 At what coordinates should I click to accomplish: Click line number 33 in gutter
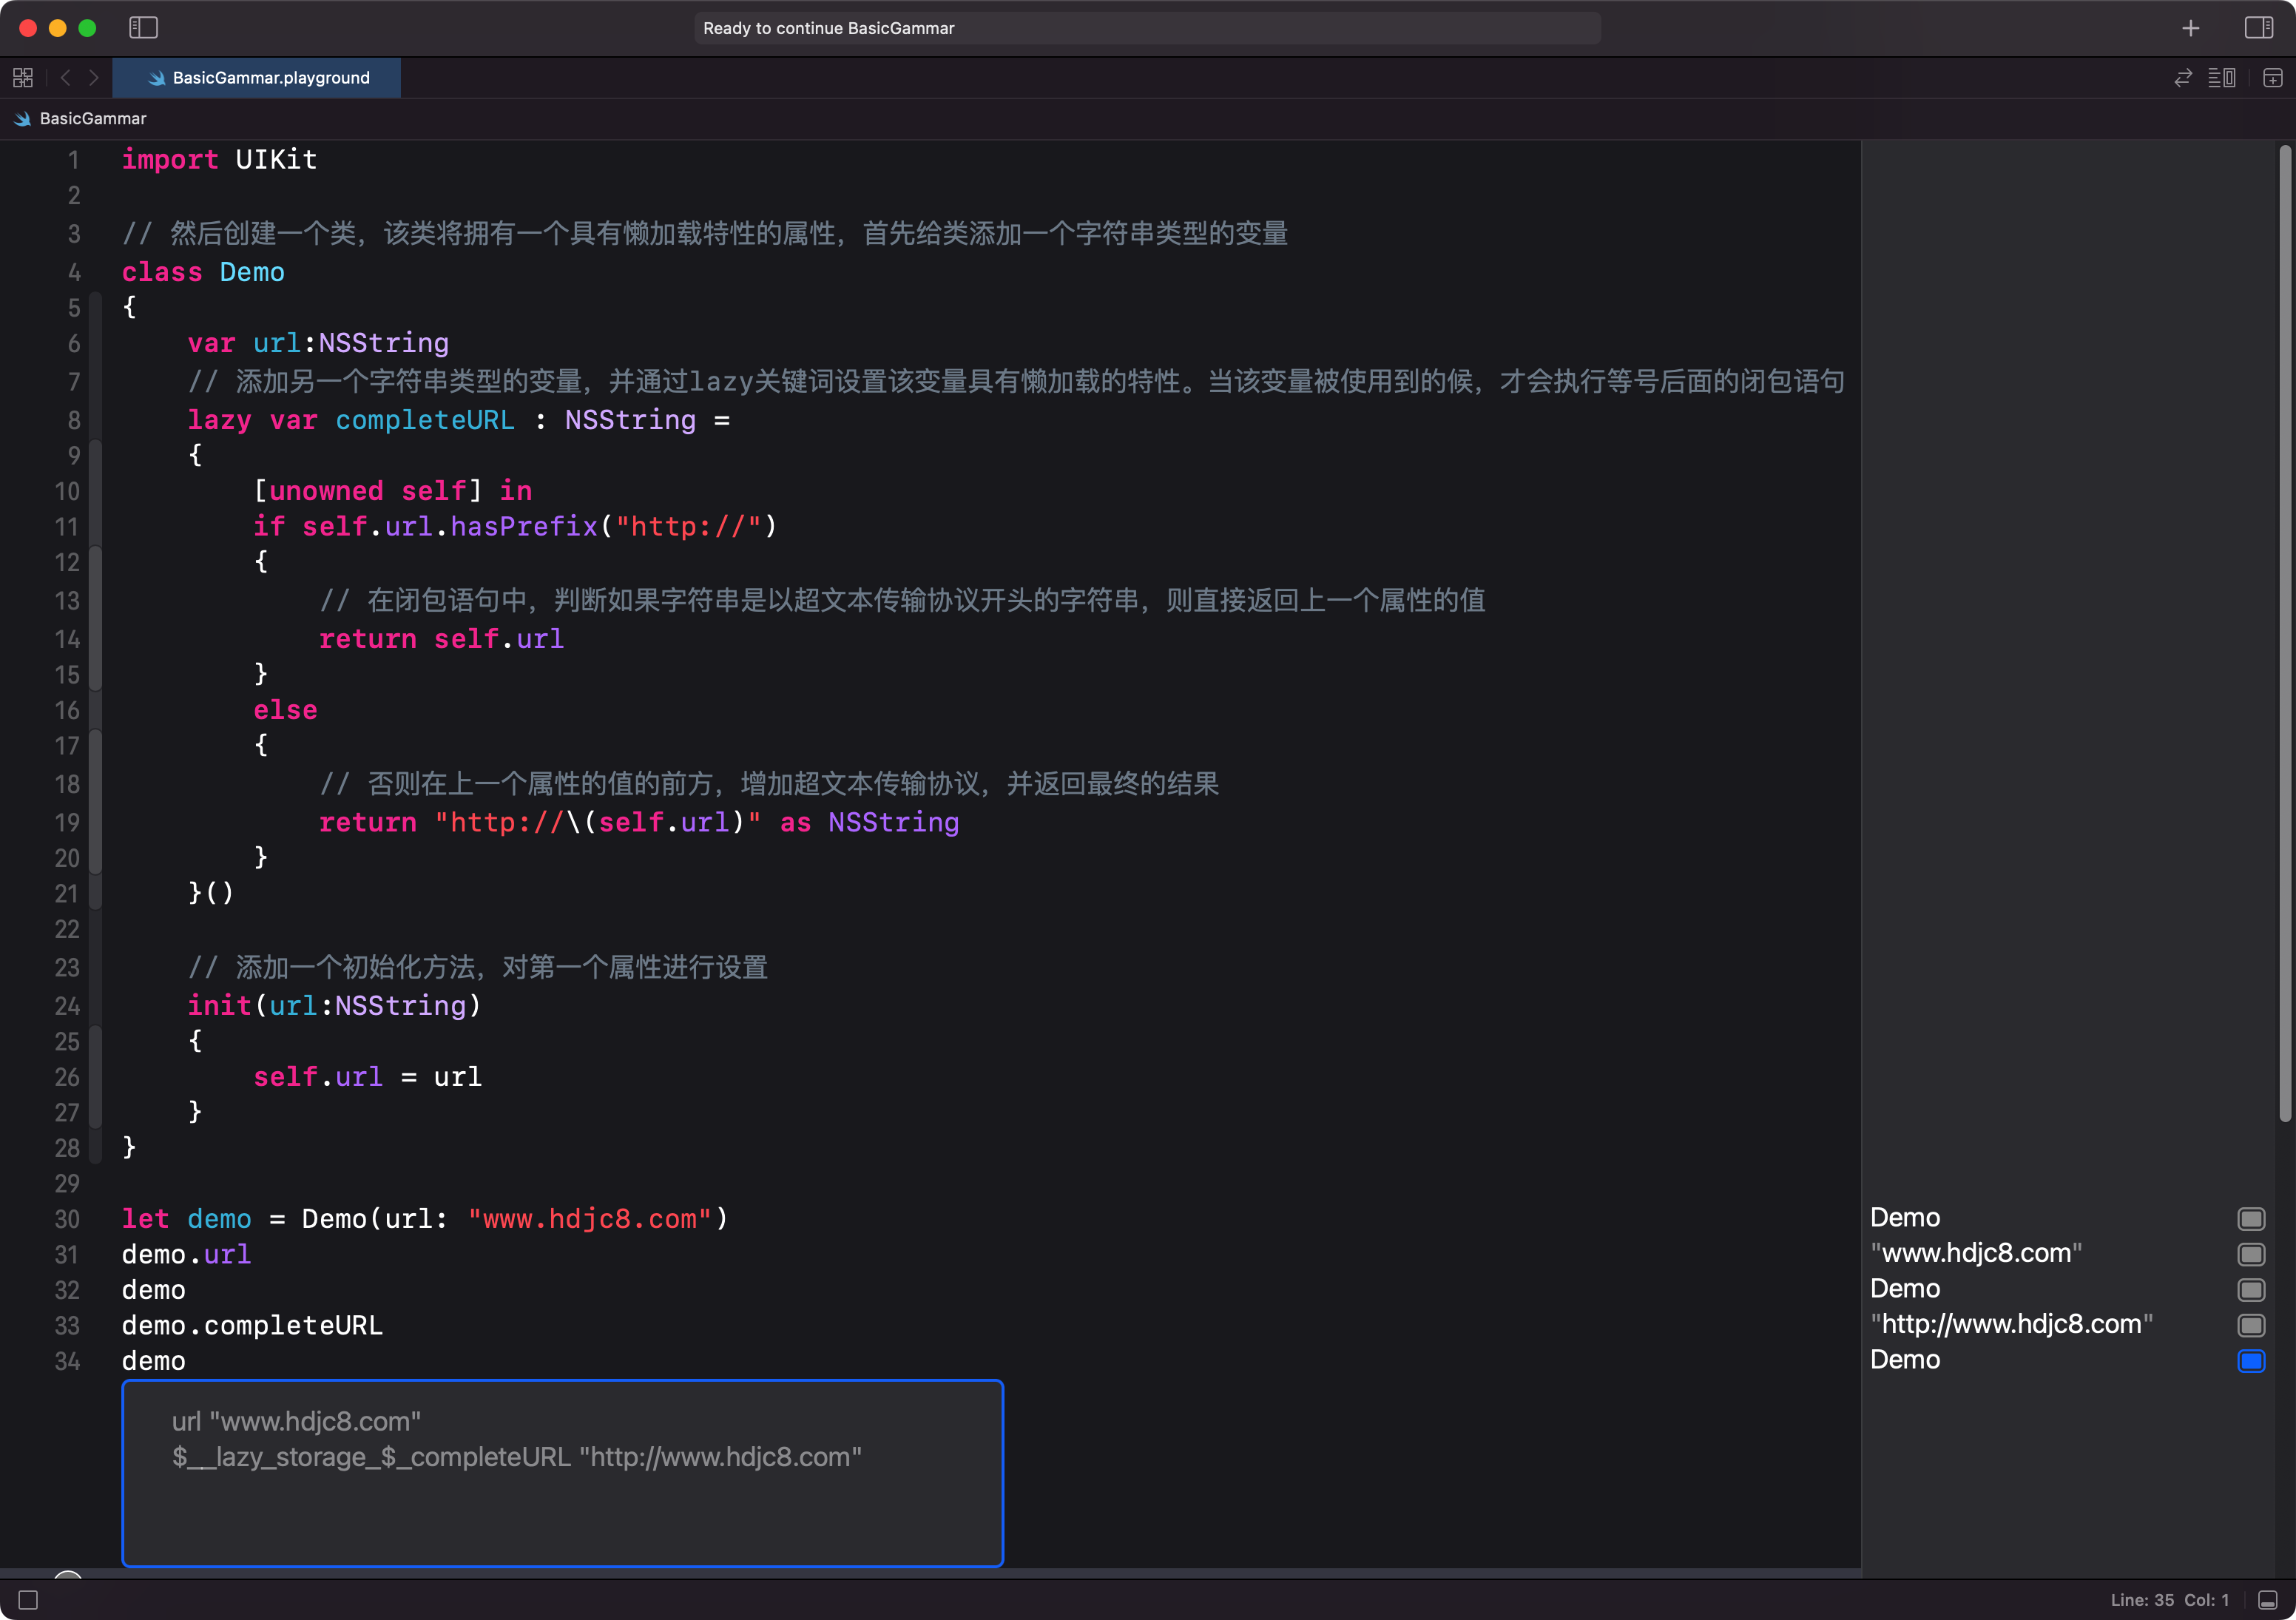67,1326
